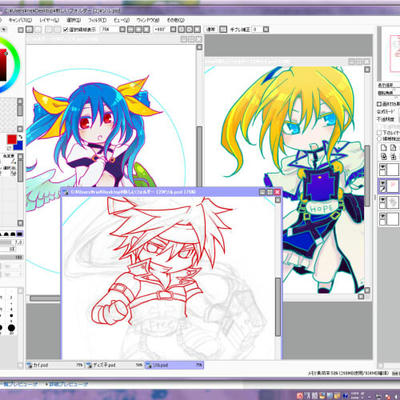Click the reset zoom toolbar button
Viewport: 400px width, 400px height.
point(146,30)
